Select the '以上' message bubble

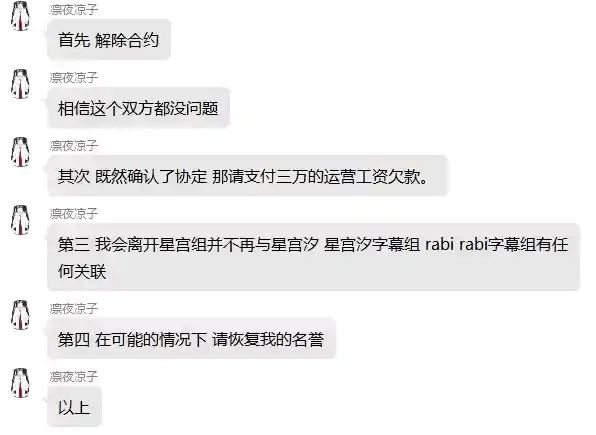74,407
